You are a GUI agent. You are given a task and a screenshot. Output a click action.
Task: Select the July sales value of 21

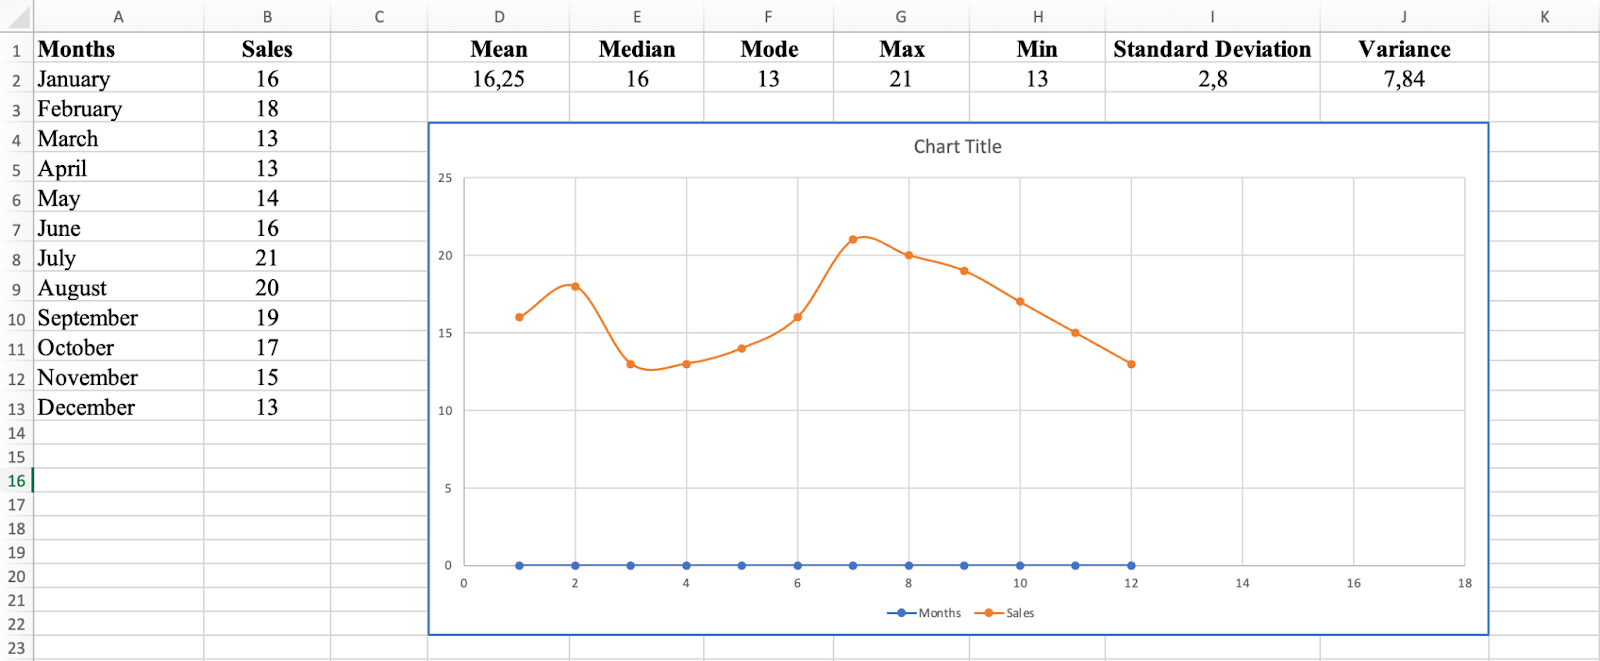267,258
